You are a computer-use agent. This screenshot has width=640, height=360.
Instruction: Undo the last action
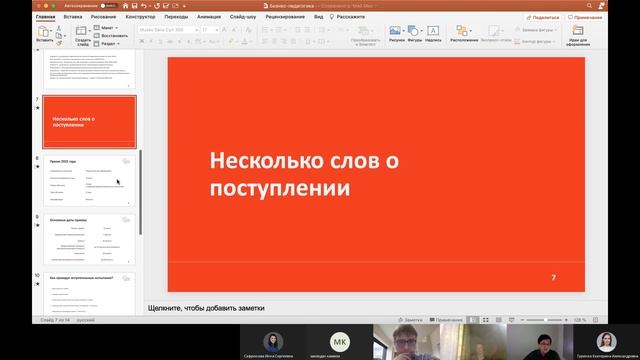point(143,6)
